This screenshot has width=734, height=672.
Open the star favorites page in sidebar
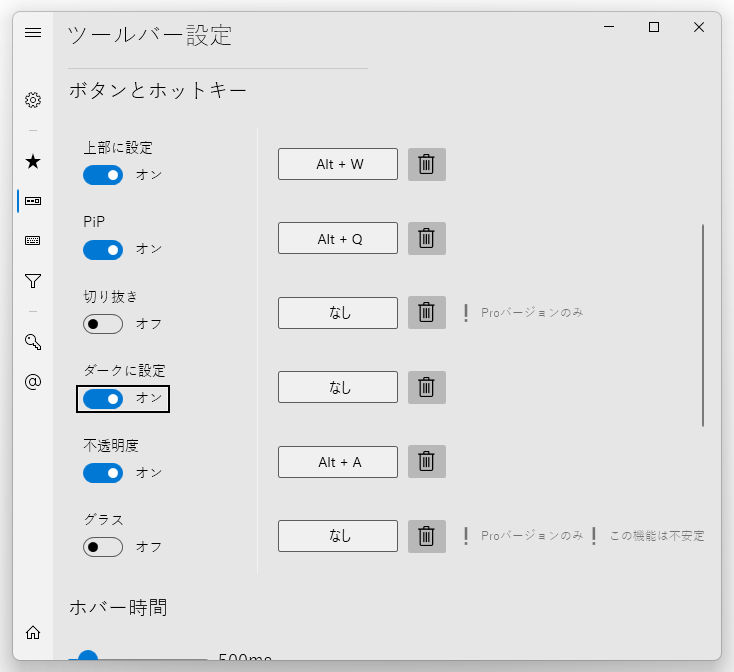33,161
